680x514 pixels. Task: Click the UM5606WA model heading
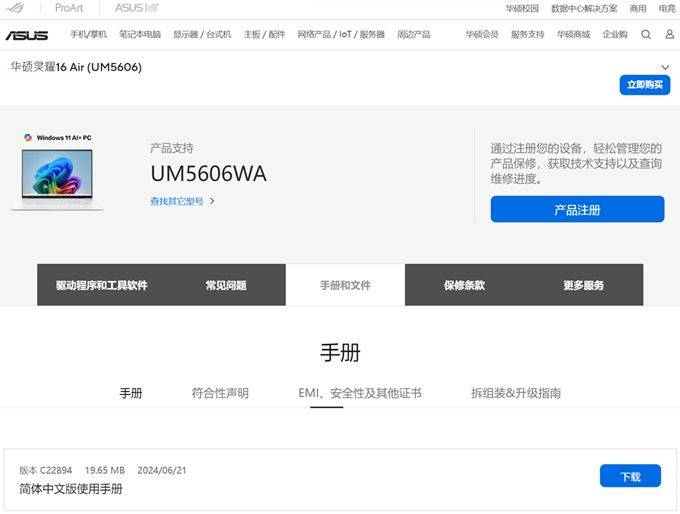coord(209,174)
